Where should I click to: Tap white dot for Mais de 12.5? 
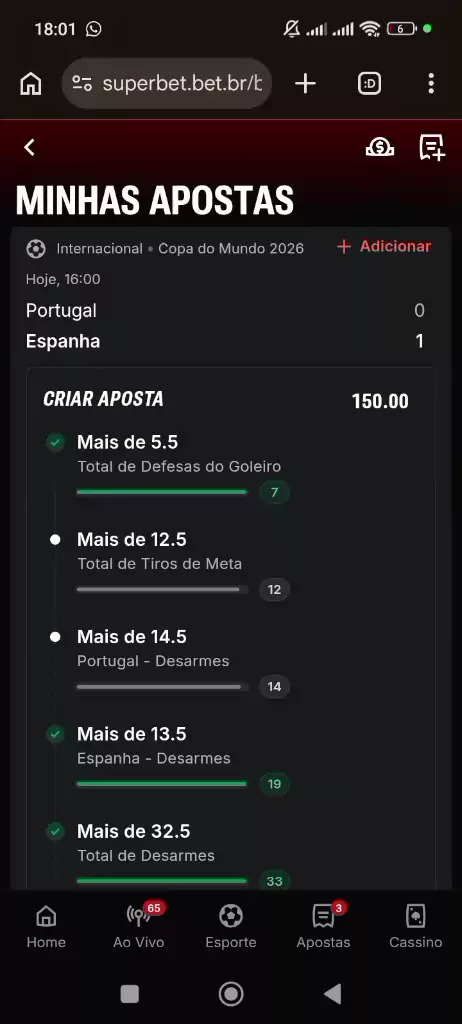56,539
